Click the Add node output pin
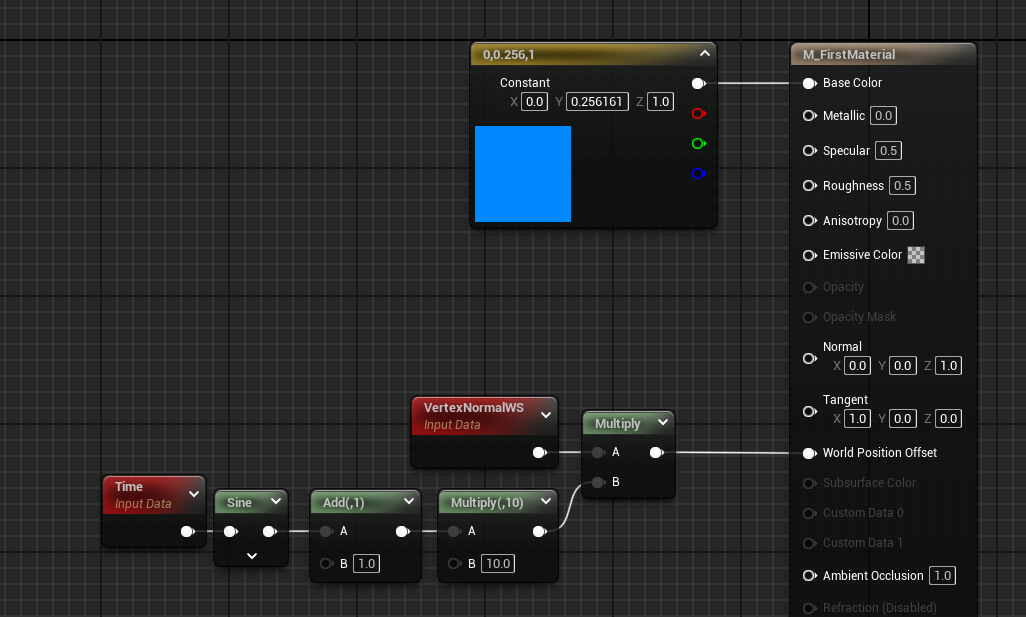The height and width of the screenshot is (617, 1026). [x=403, y=531]
